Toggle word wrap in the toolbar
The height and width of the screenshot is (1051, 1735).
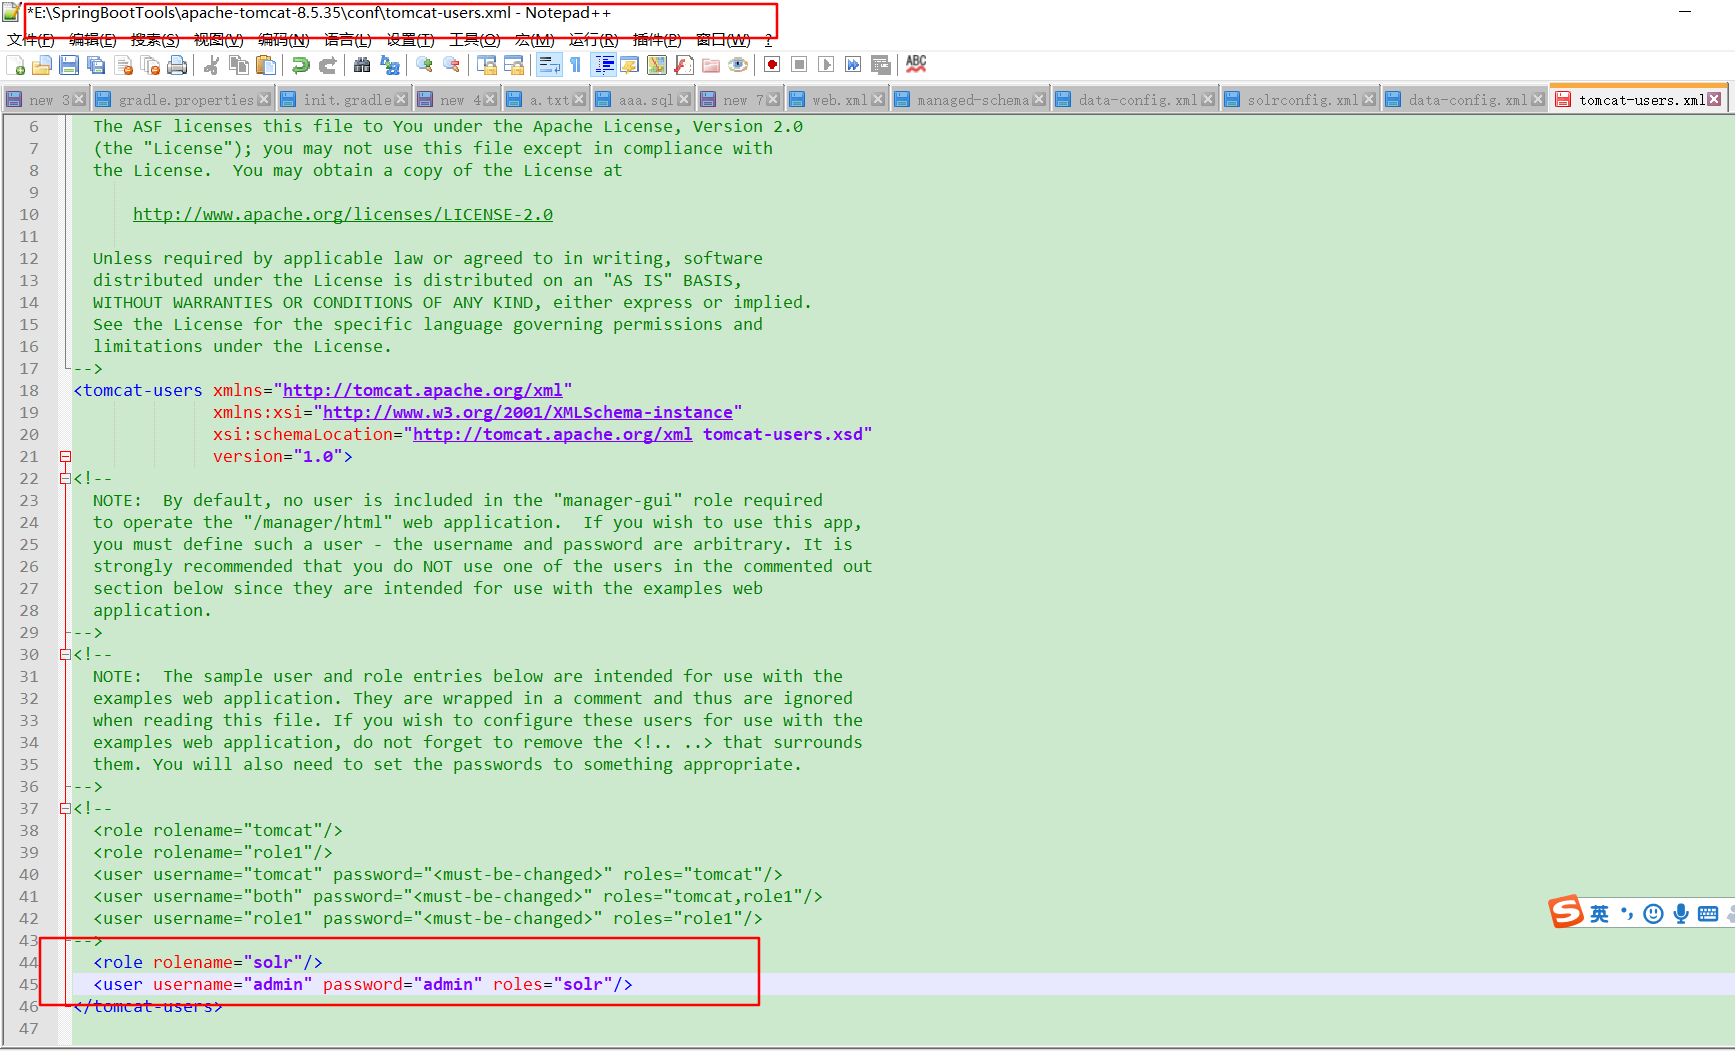(x=549, y=66)
